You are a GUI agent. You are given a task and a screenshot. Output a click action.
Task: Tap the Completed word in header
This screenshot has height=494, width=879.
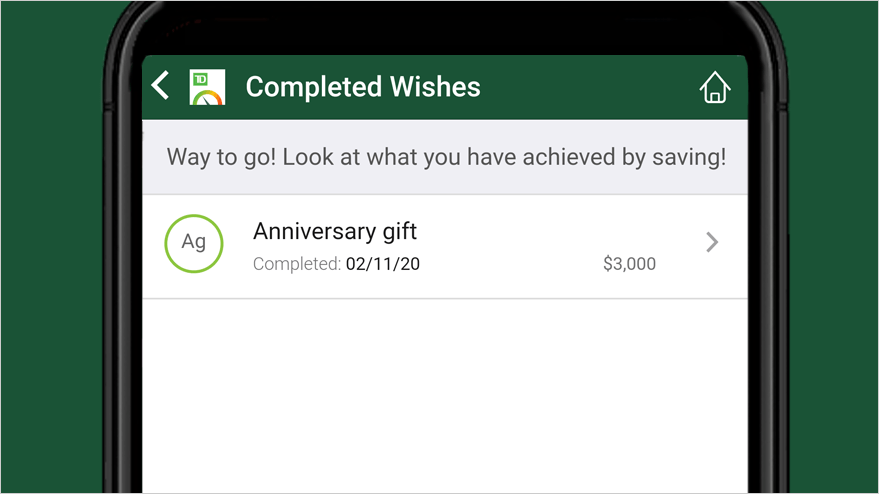coord(314,87)
